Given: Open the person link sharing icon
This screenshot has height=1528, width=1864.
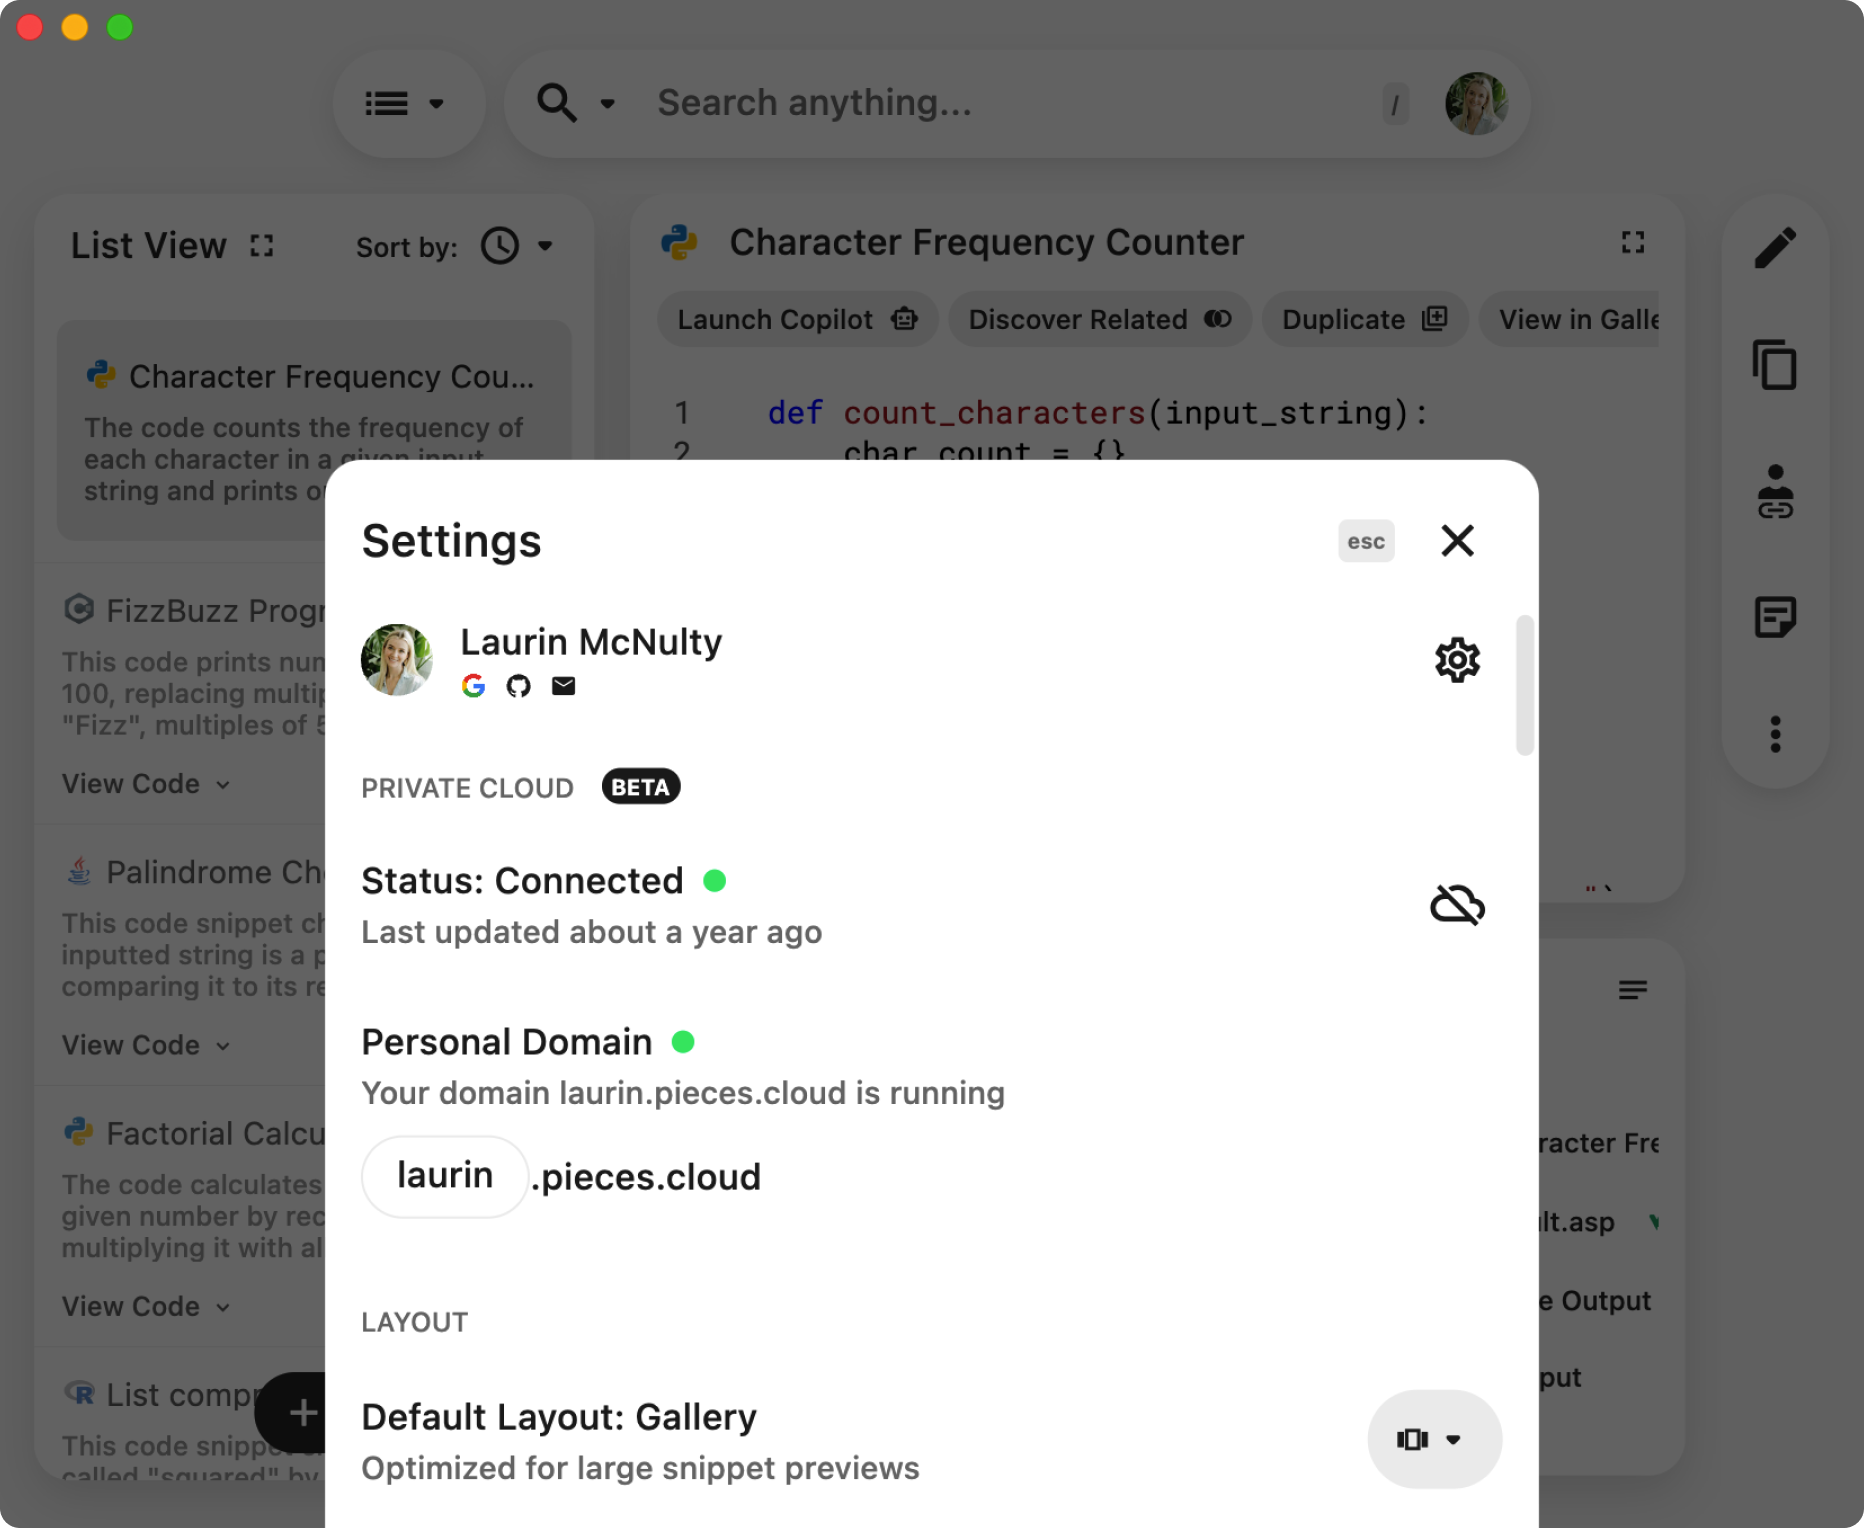Looking at the screenshot, I should [1775, 492].
